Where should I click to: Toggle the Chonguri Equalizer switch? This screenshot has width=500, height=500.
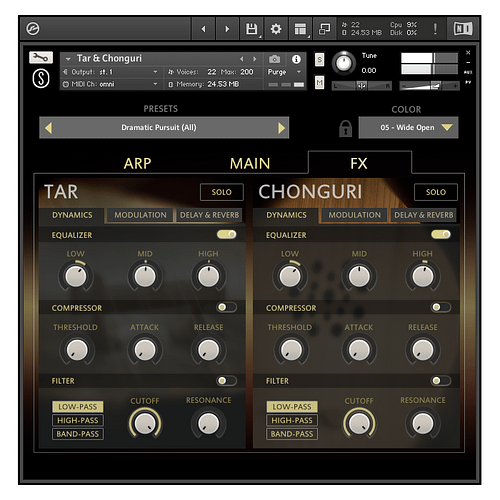pyautogui.click(x=441, y=234)
